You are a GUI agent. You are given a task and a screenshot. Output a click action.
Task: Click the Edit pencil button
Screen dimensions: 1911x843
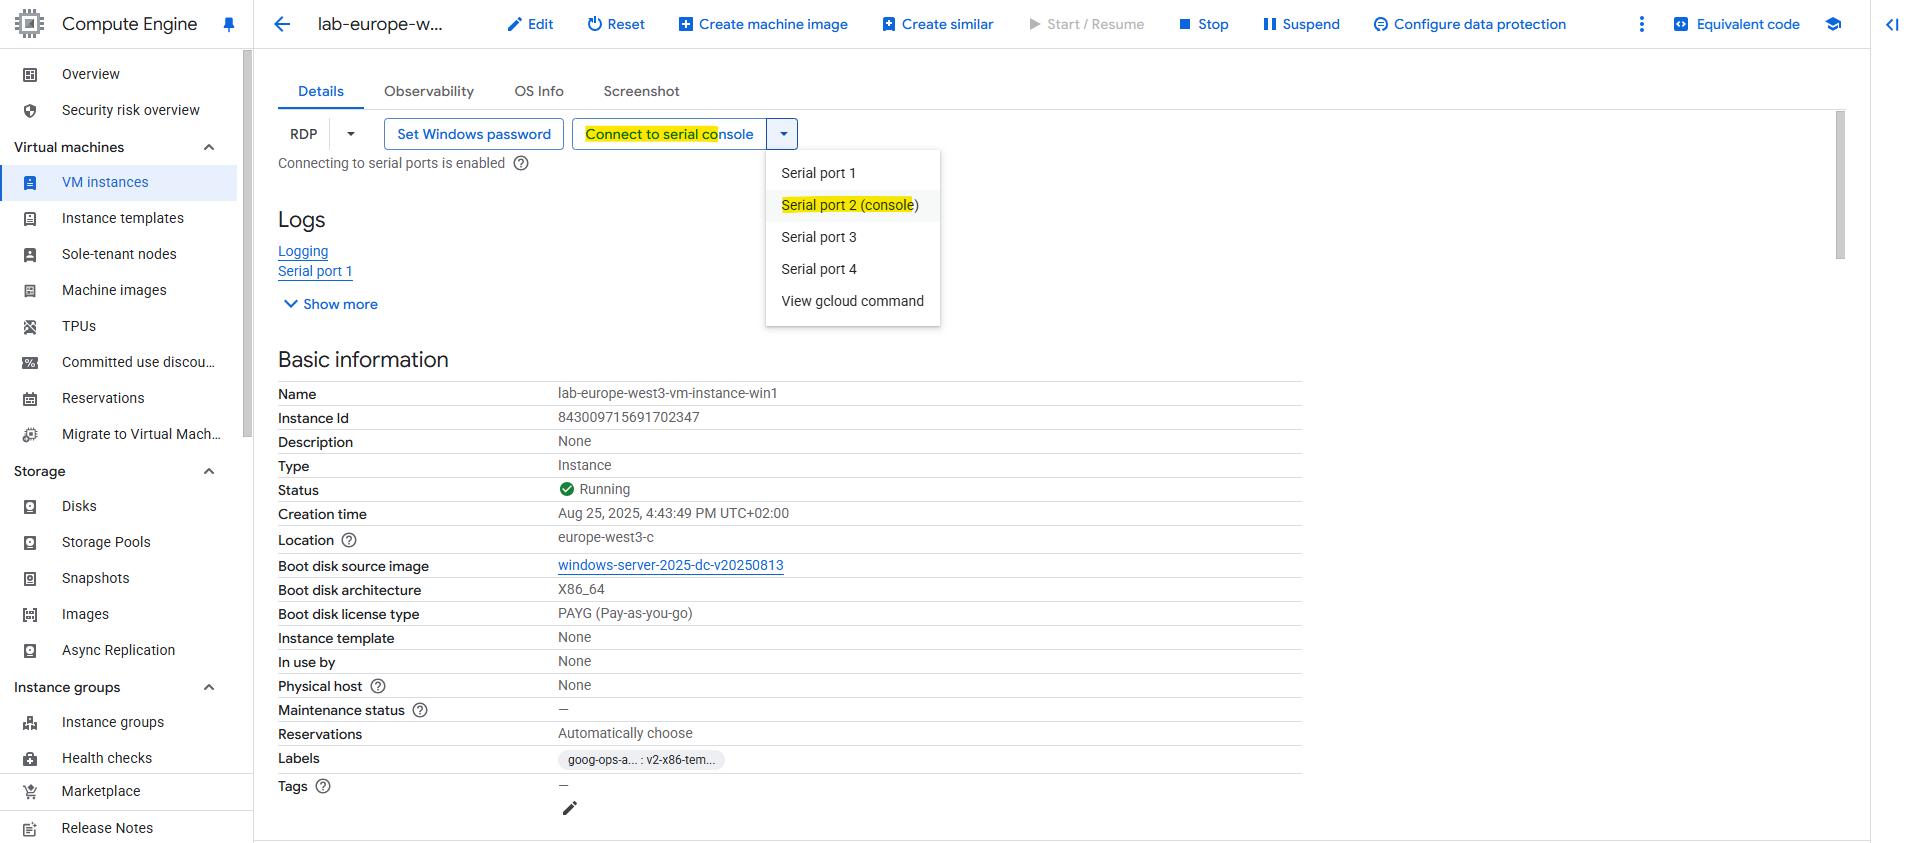530,24
